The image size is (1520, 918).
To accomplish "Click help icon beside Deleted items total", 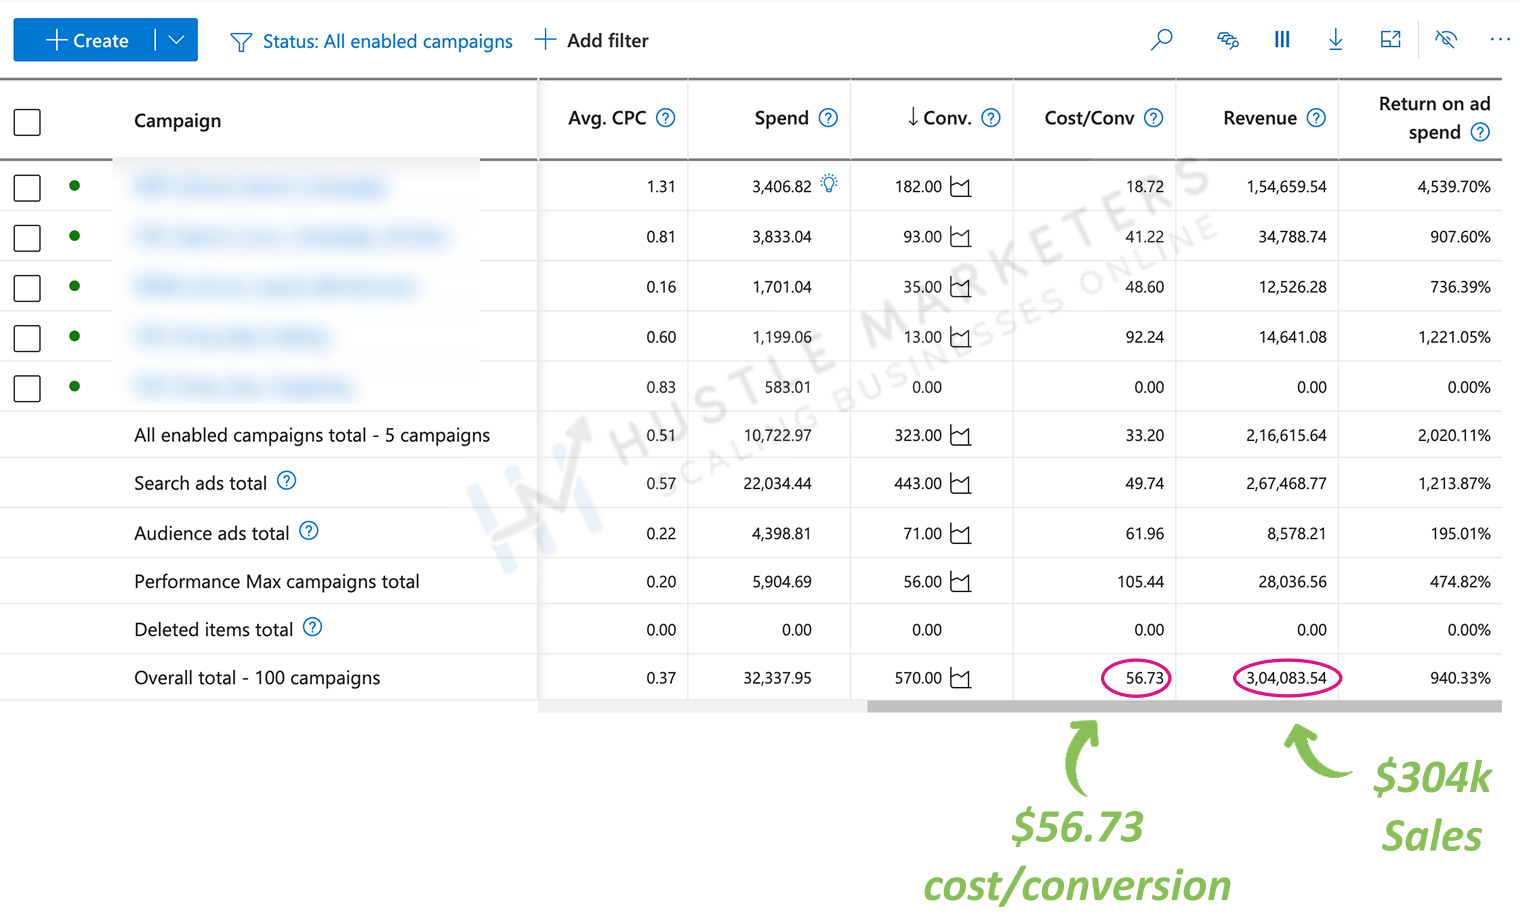I will tap(312, 628).
